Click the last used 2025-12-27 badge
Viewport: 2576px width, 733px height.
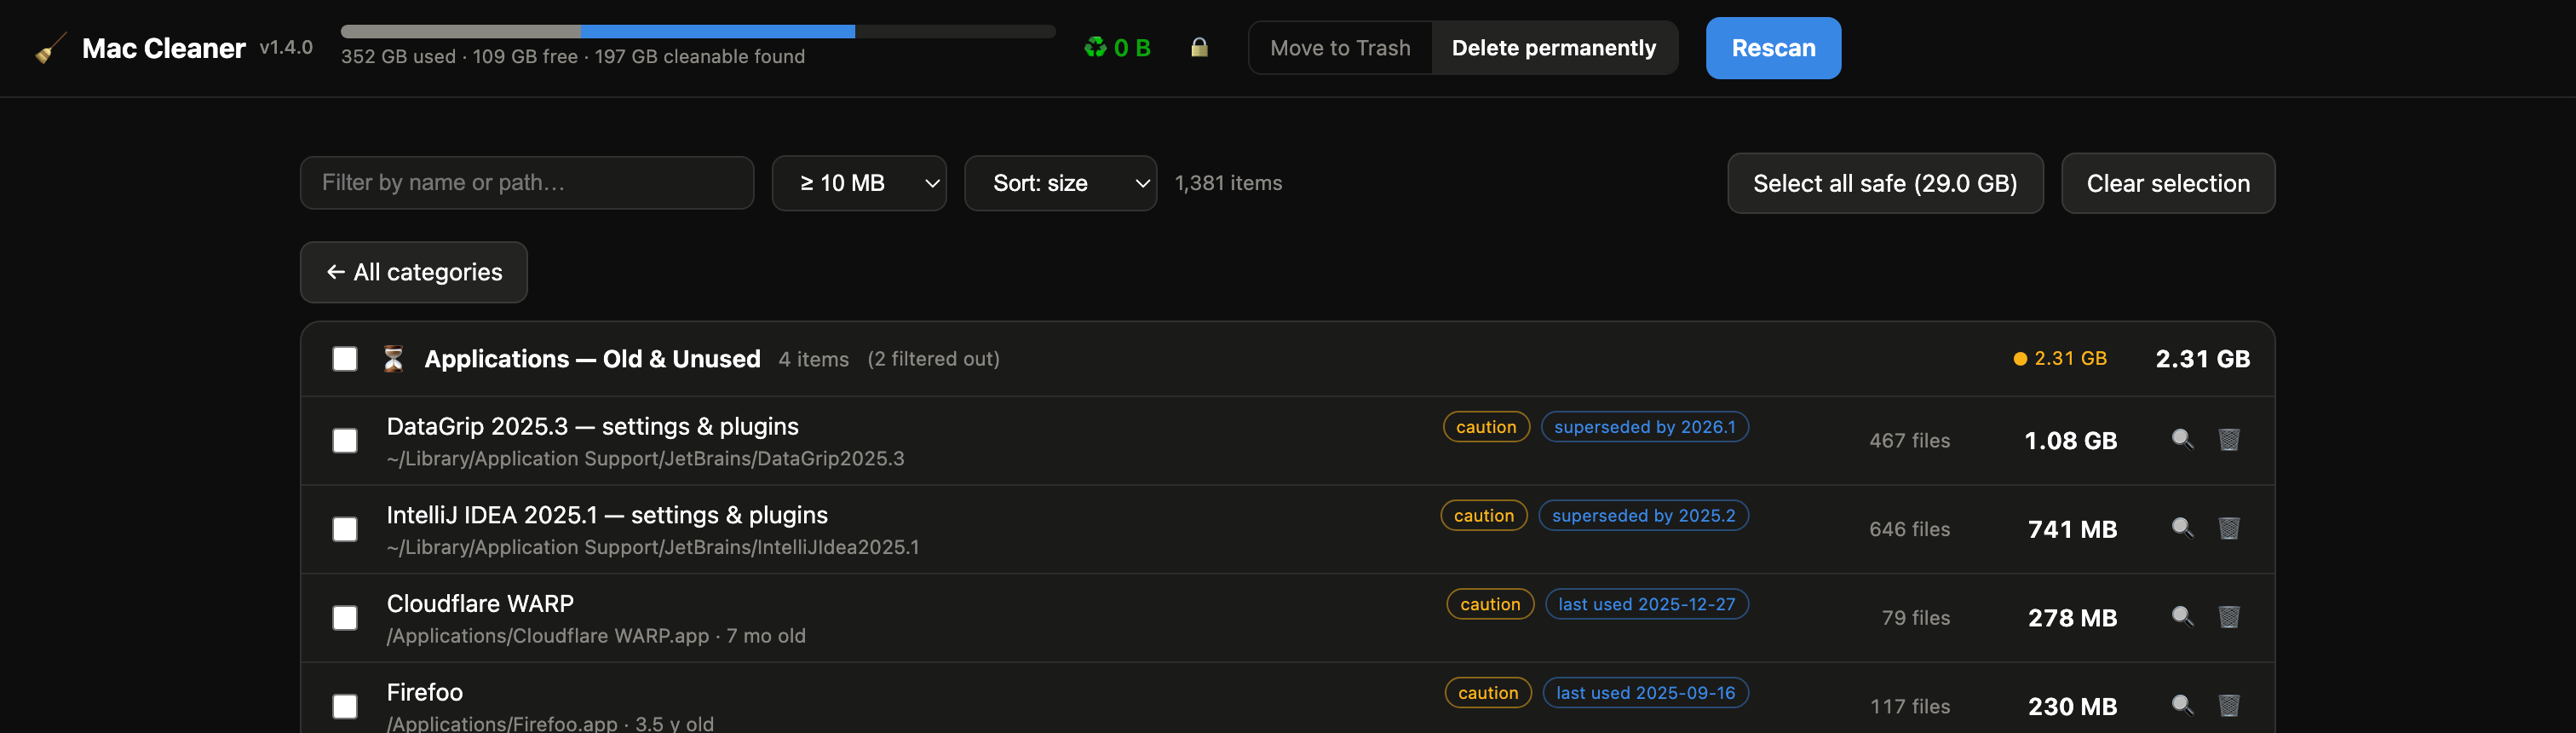(x=1647, y=604)
